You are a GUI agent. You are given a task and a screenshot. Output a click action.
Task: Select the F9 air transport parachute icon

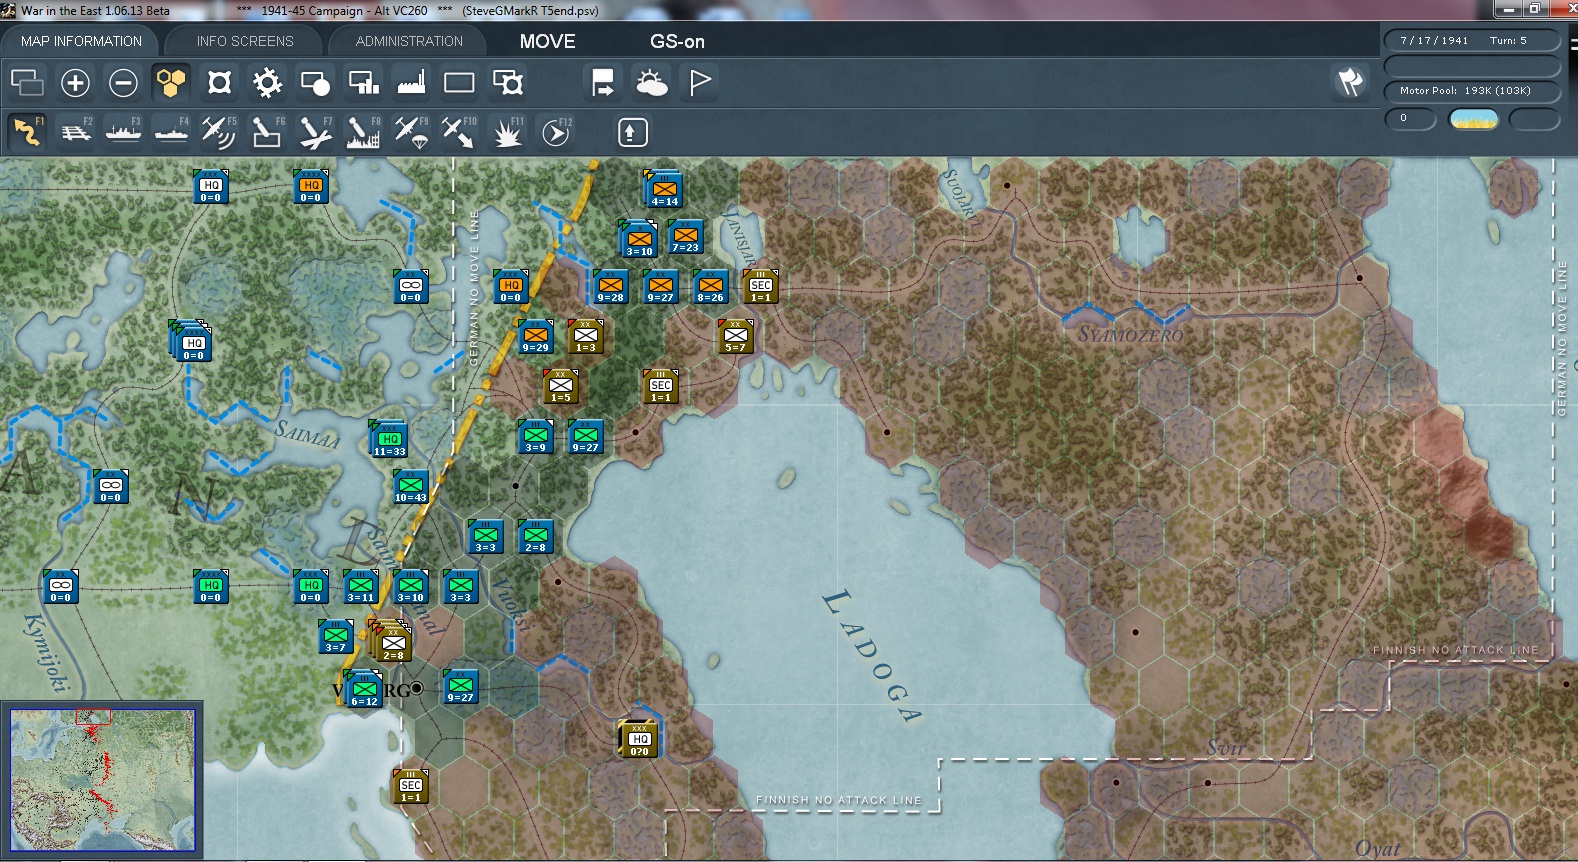(x=411, y=131)
